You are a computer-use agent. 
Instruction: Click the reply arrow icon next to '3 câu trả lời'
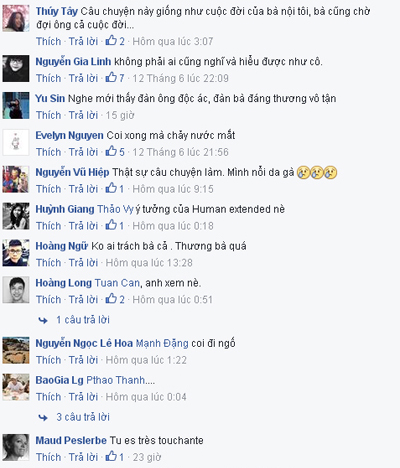click(43, 417)
